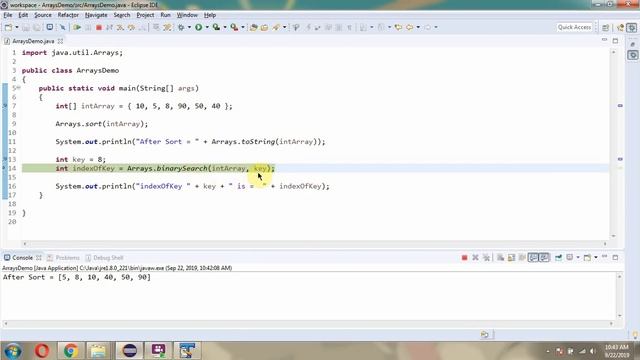Click the Clear Console icon
Image resolution: width=640 pixels, height=360 pixels.
[500, 258]
